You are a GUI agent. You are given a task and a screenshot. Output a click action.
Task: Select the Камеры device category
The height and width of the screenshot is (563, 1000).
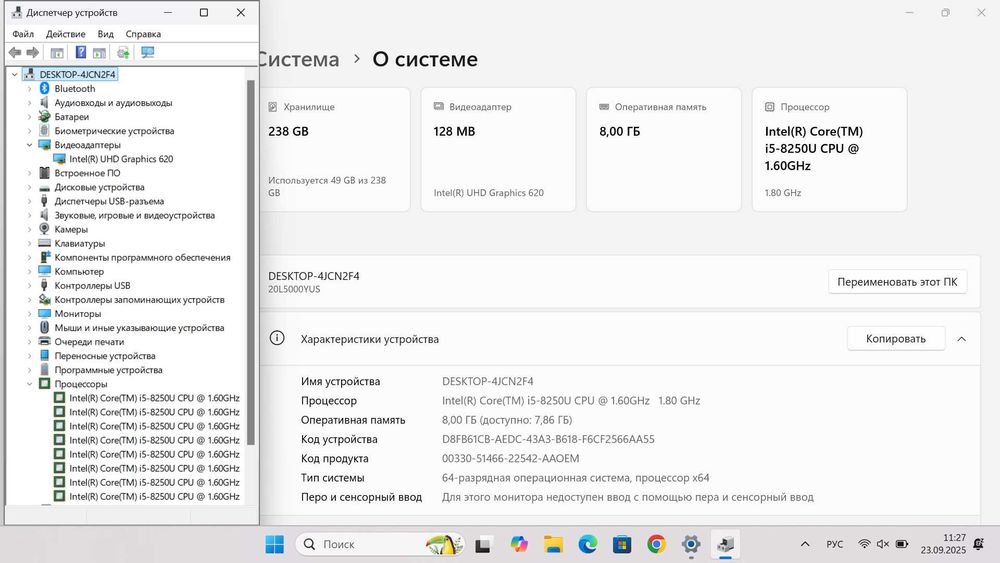(x=71, y=229)
